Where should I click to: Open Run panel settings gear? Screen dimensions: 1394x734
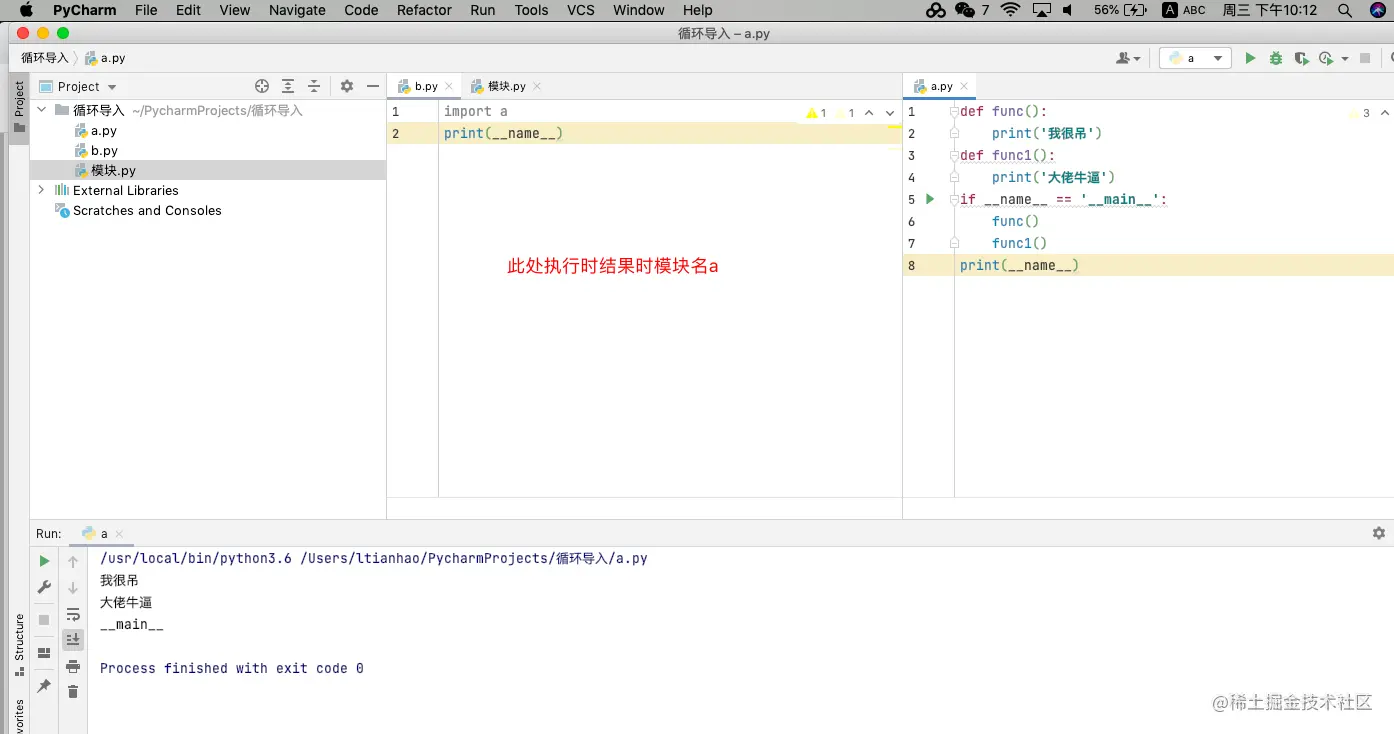[1379, 533]
